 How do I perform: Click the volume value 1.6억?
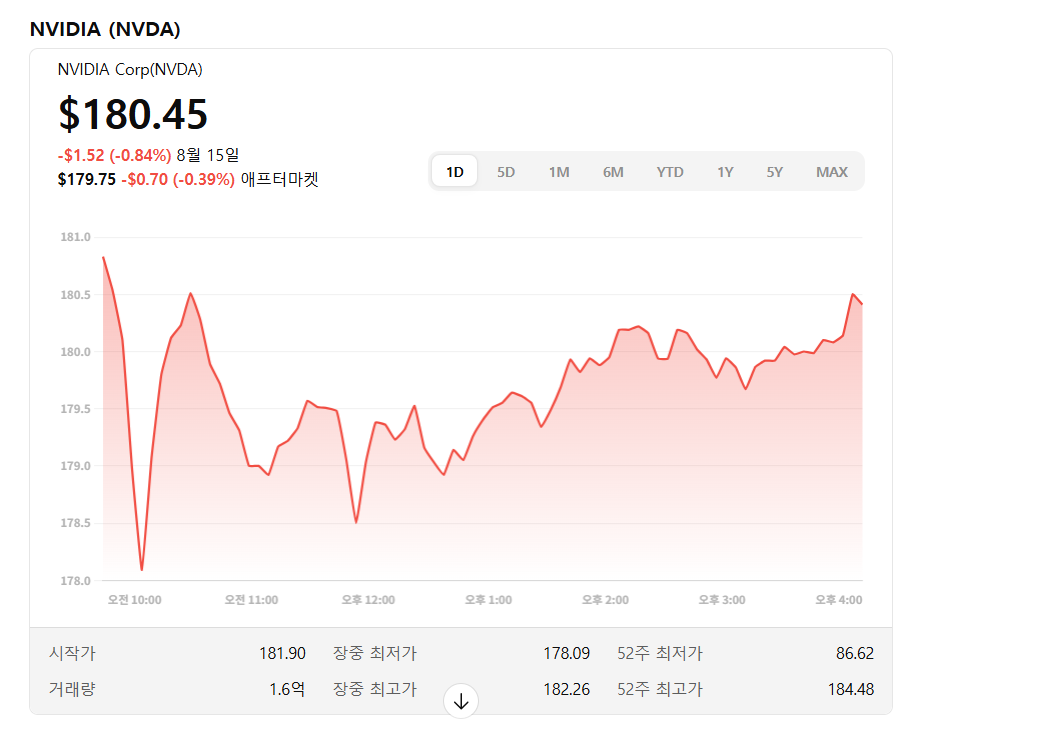tap(287, 689)
